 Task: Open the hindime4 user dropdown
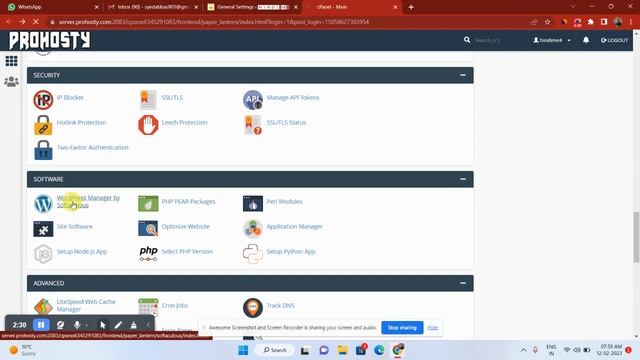(552, 40)
